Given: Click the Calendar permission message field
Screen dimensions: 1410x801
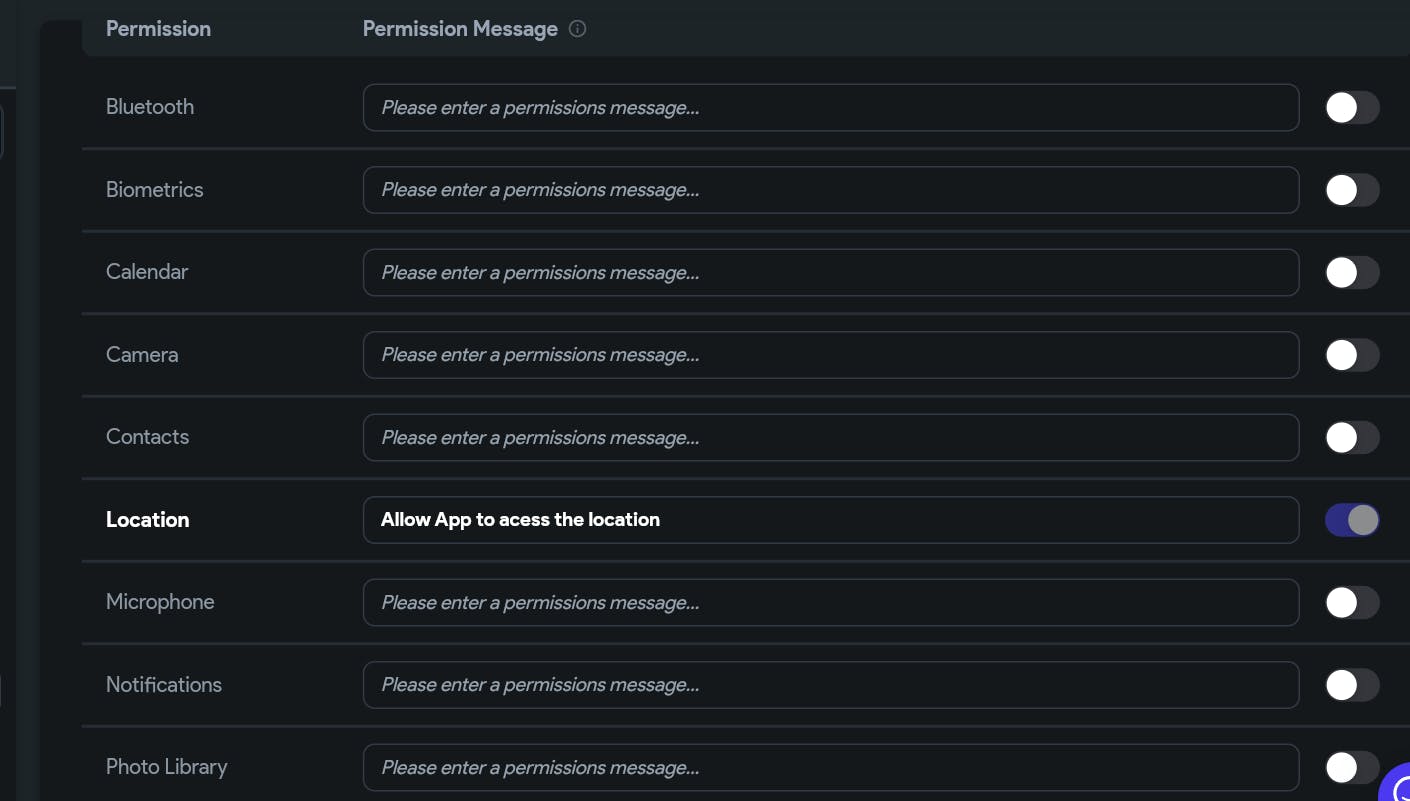Looking at the screenshot, I should (x=830, y=273).
